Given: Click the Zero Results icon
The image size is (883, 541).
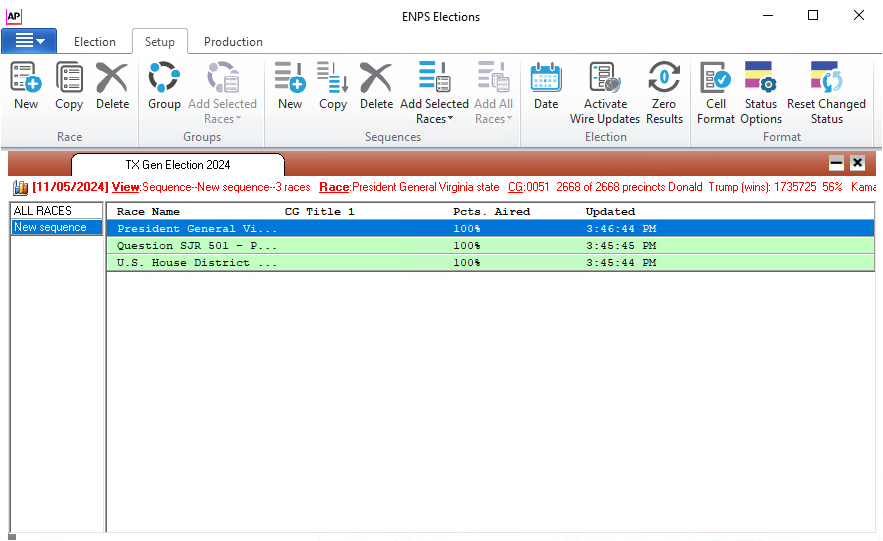Looking at the screenshot, I should [x=664, y=77].
